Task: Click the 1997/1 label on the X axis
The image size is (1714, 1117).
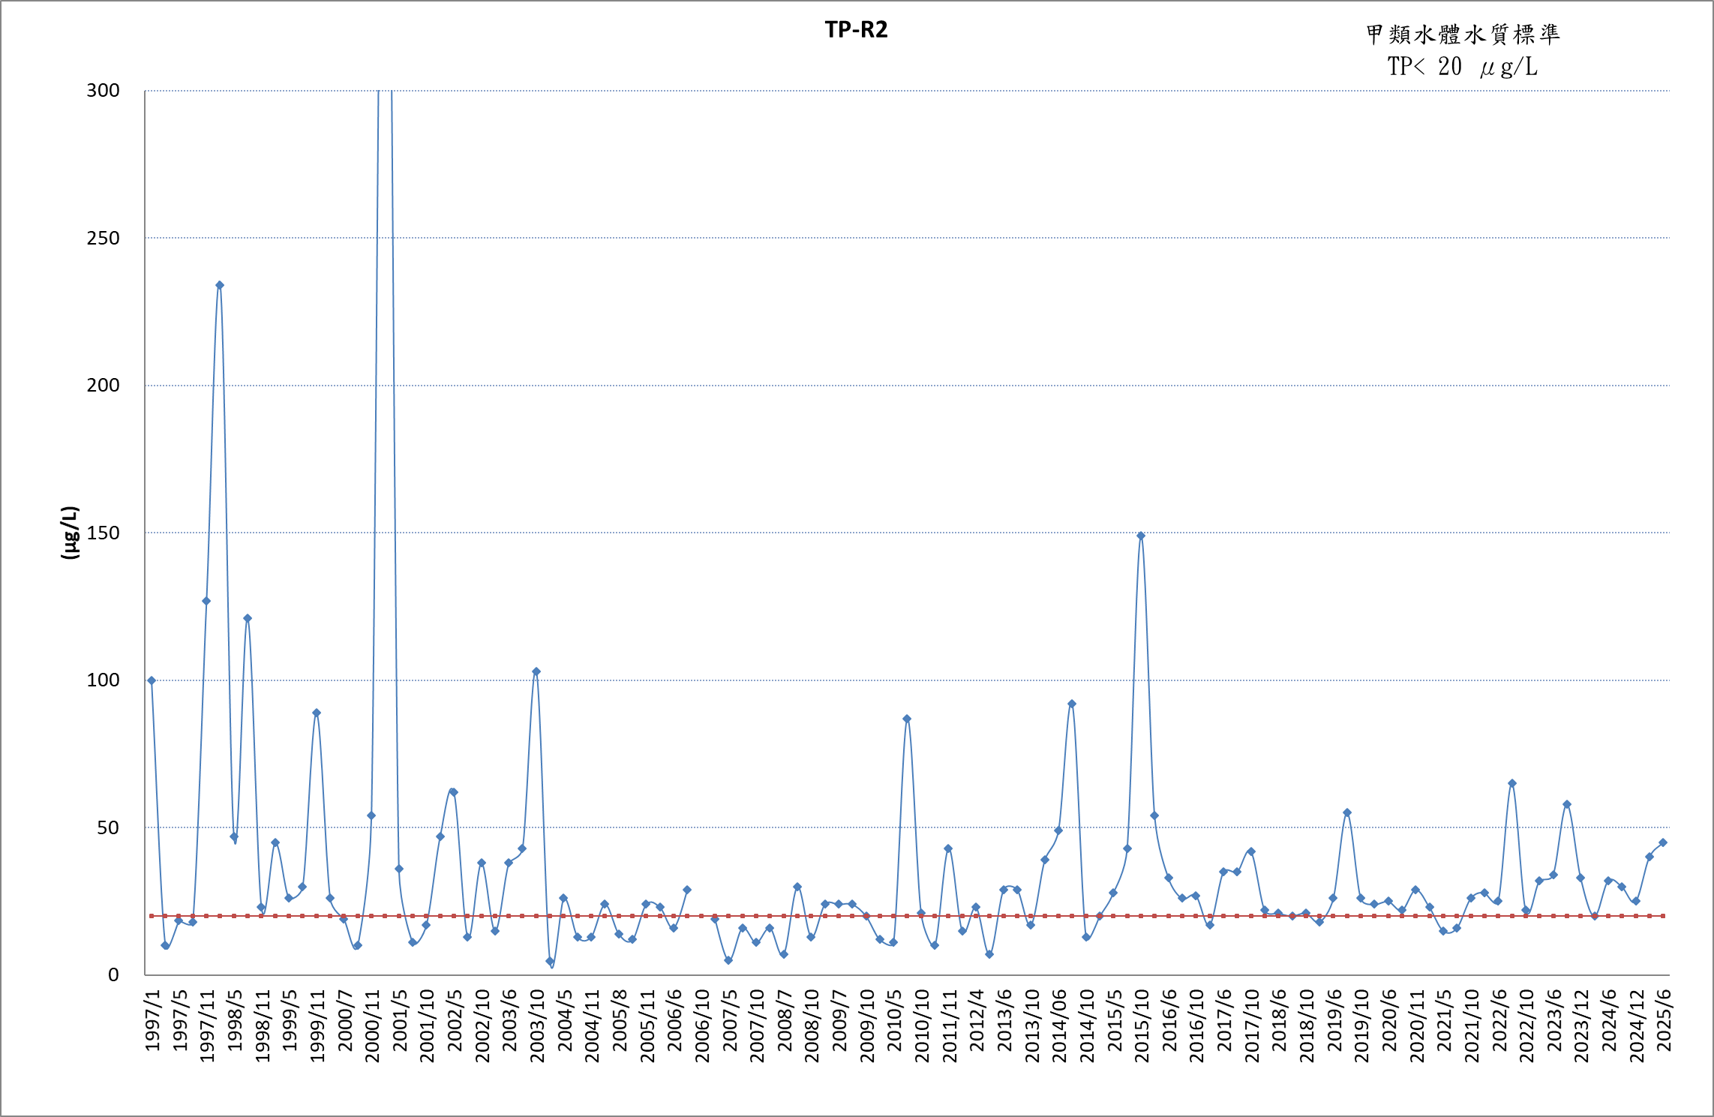Action: coord(153,1021)
